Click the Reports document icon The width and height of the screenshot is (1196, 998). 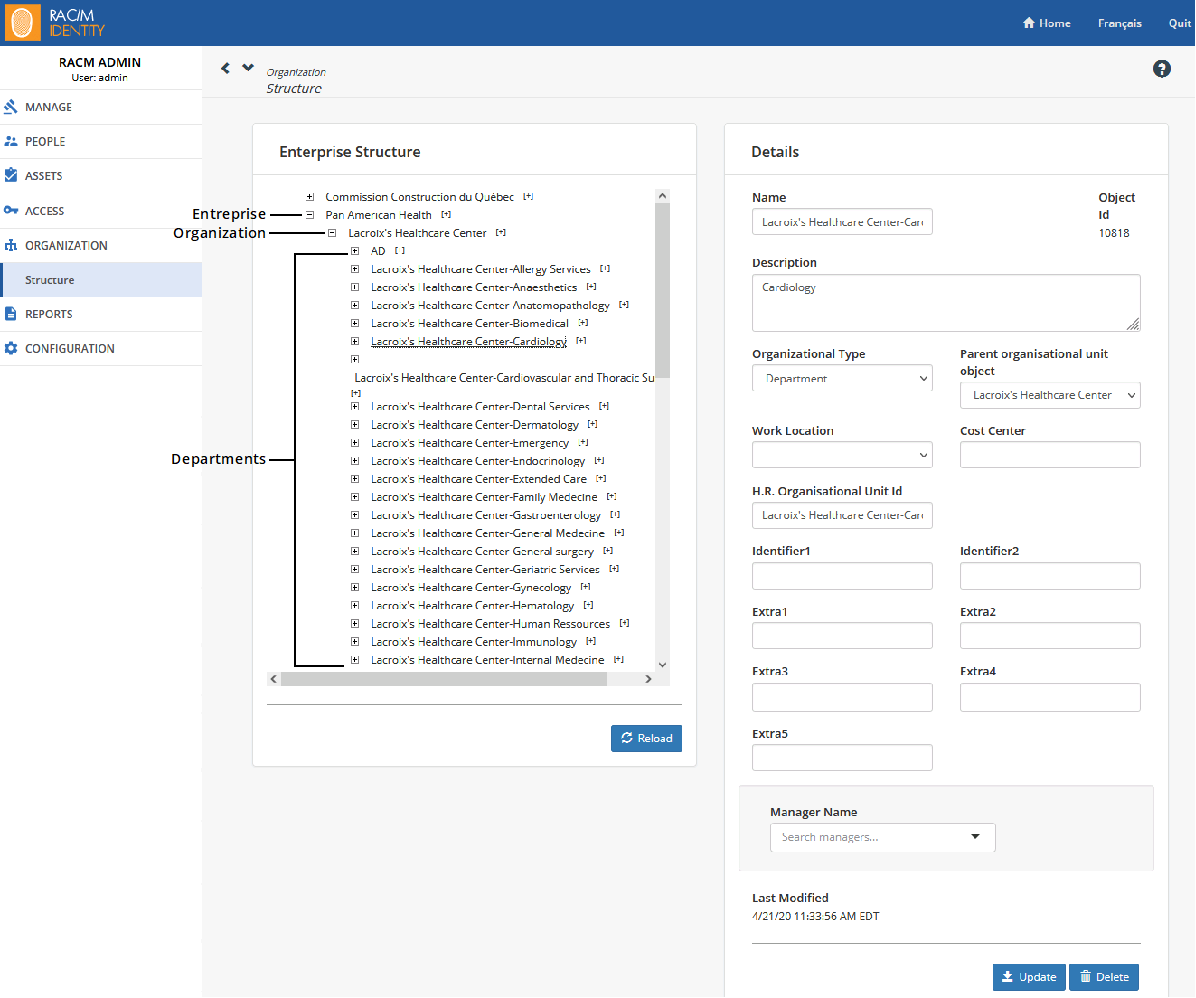11,314
